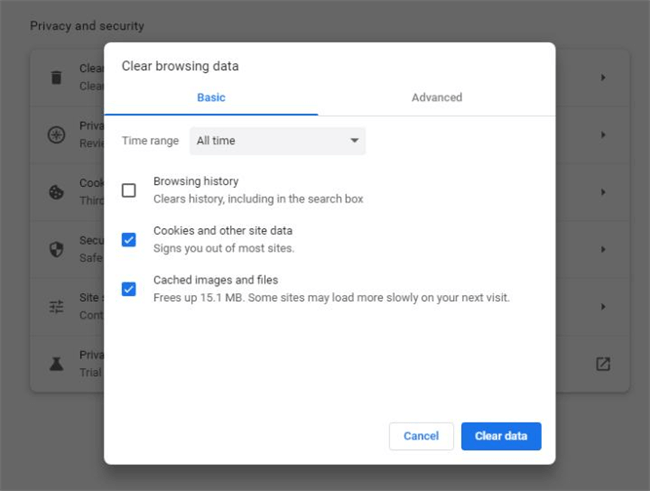
Task: Click the cookie icon in settings list
Action: click(x=57, y=192)
